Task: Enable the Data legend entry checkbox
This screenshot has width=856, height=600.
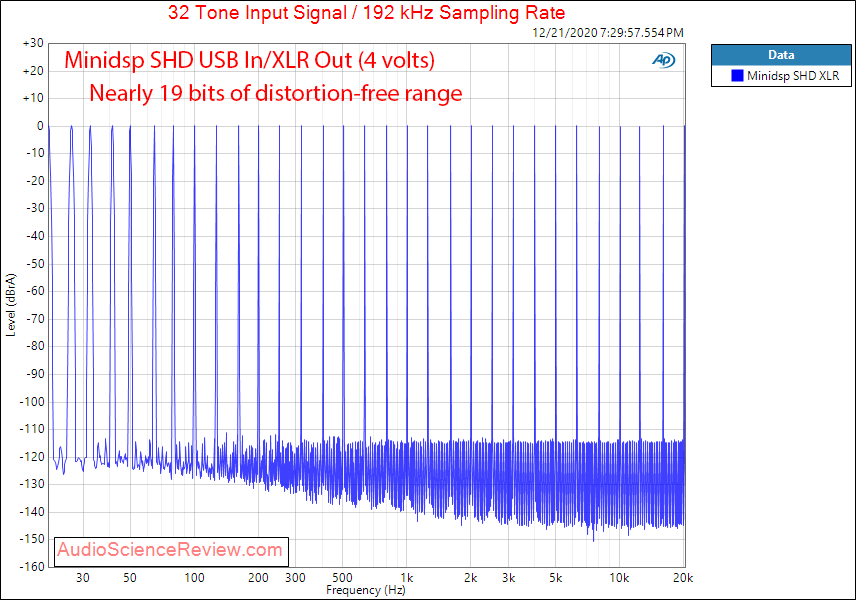Action: click(x=738, y=74)
